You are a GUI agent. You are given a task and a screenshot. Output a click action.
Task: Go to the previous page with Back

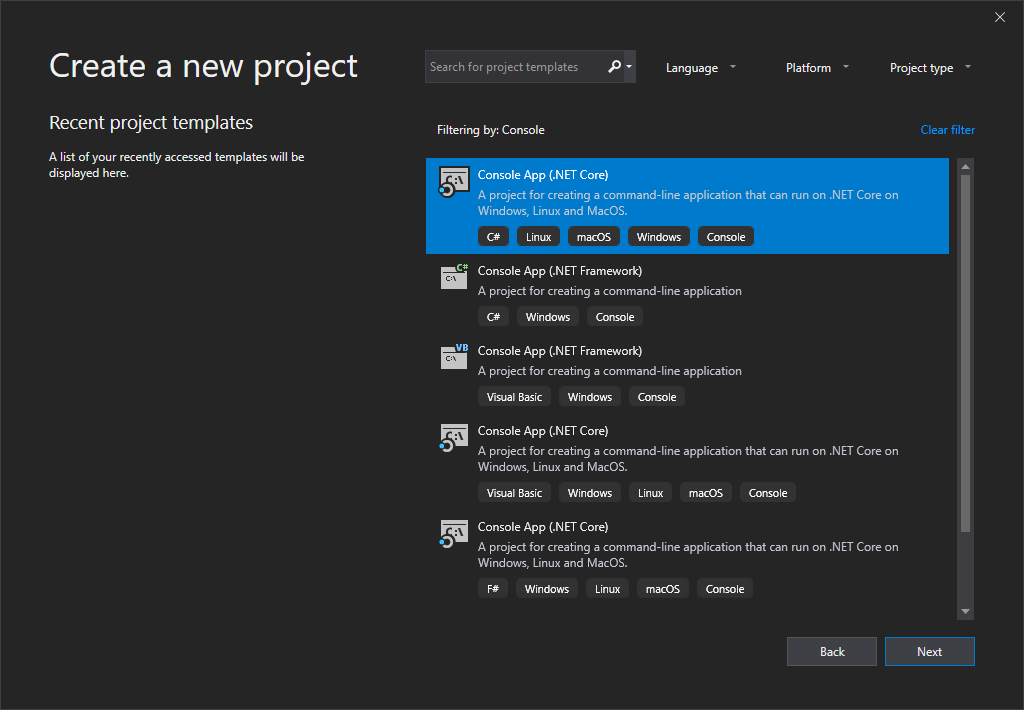[x=831, y=652]
